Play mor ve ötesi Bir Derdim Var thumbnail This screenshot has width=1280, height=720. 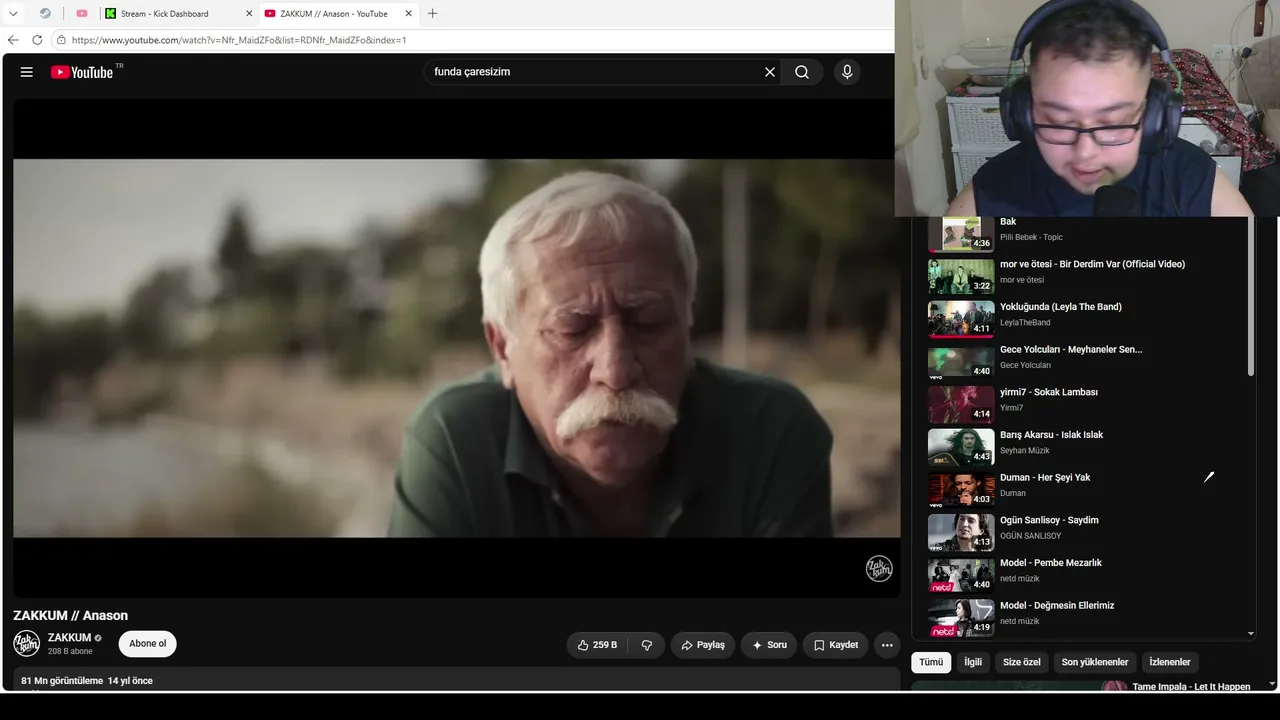[961, 276]
